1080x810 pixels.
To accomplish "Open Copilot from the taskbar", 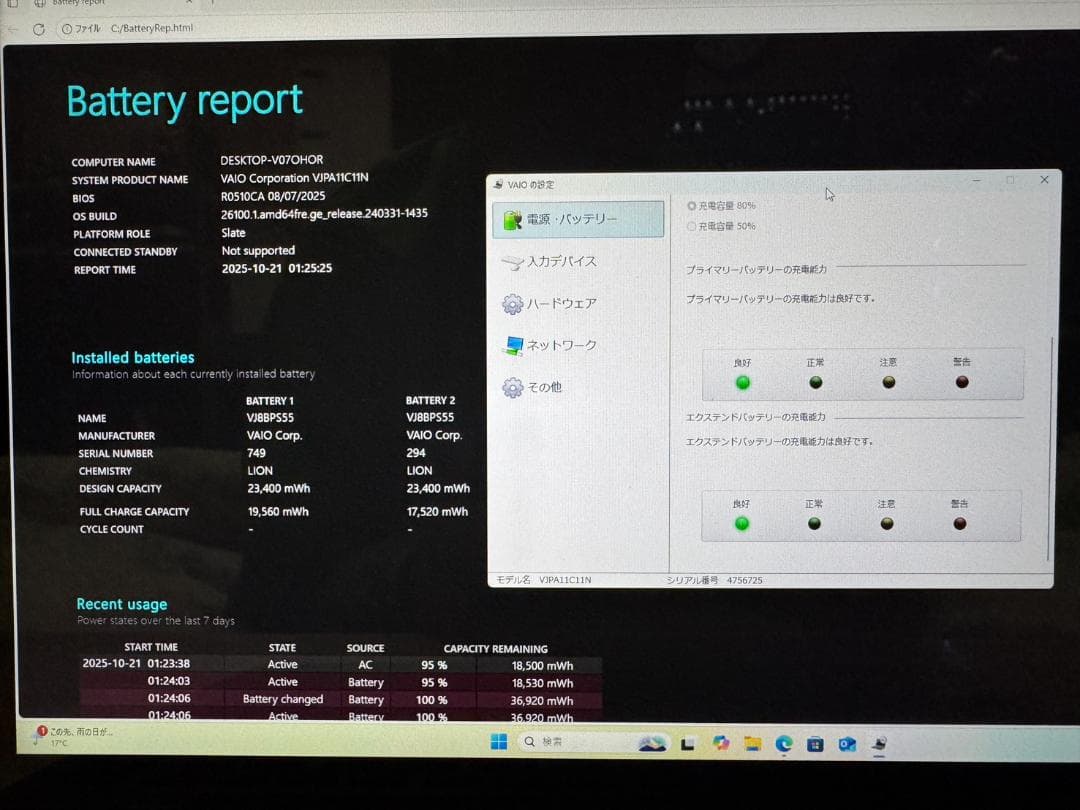I will point(720,743).
